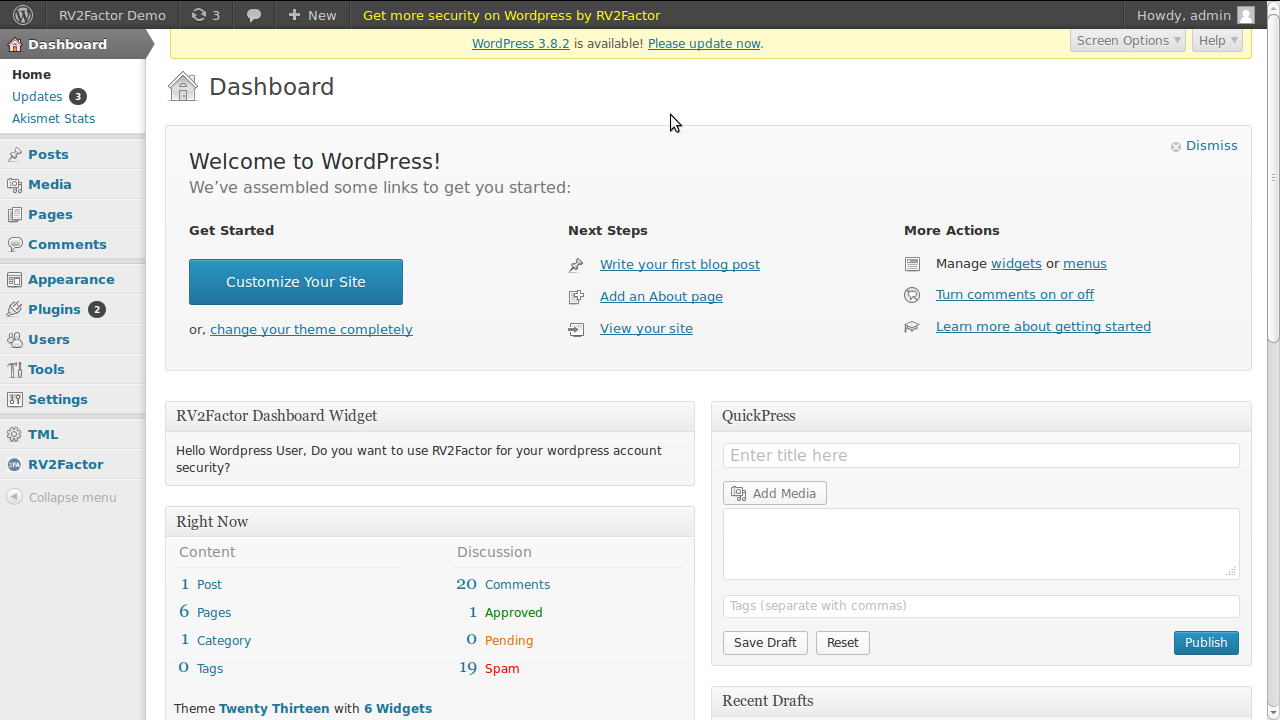The height and width of the screenshot is (720, 1280).
Task: Open the WordPress logo menu
Action: pyautogui.click(x=23, y=15)
